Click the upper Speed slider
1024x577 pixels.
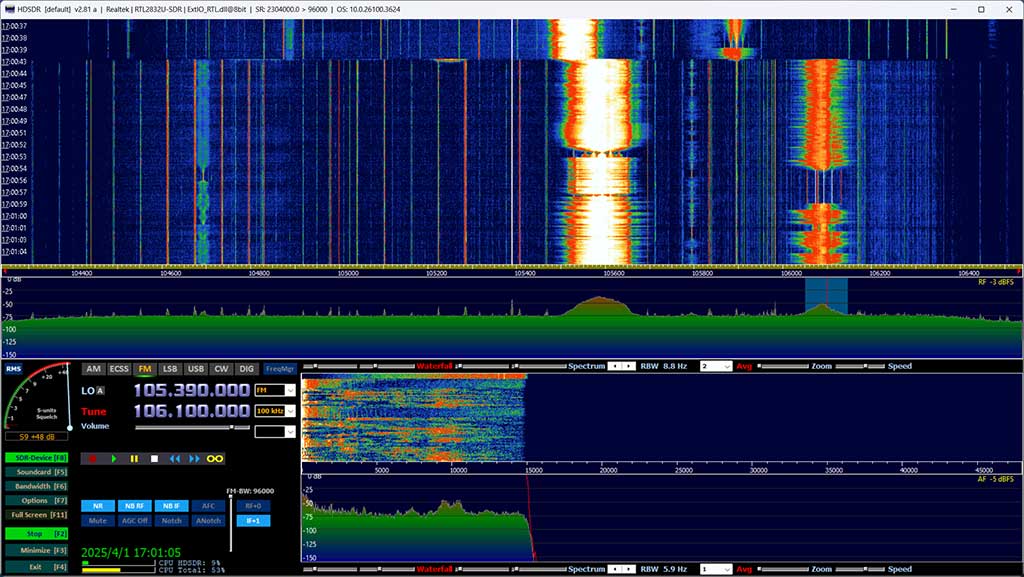861,366
